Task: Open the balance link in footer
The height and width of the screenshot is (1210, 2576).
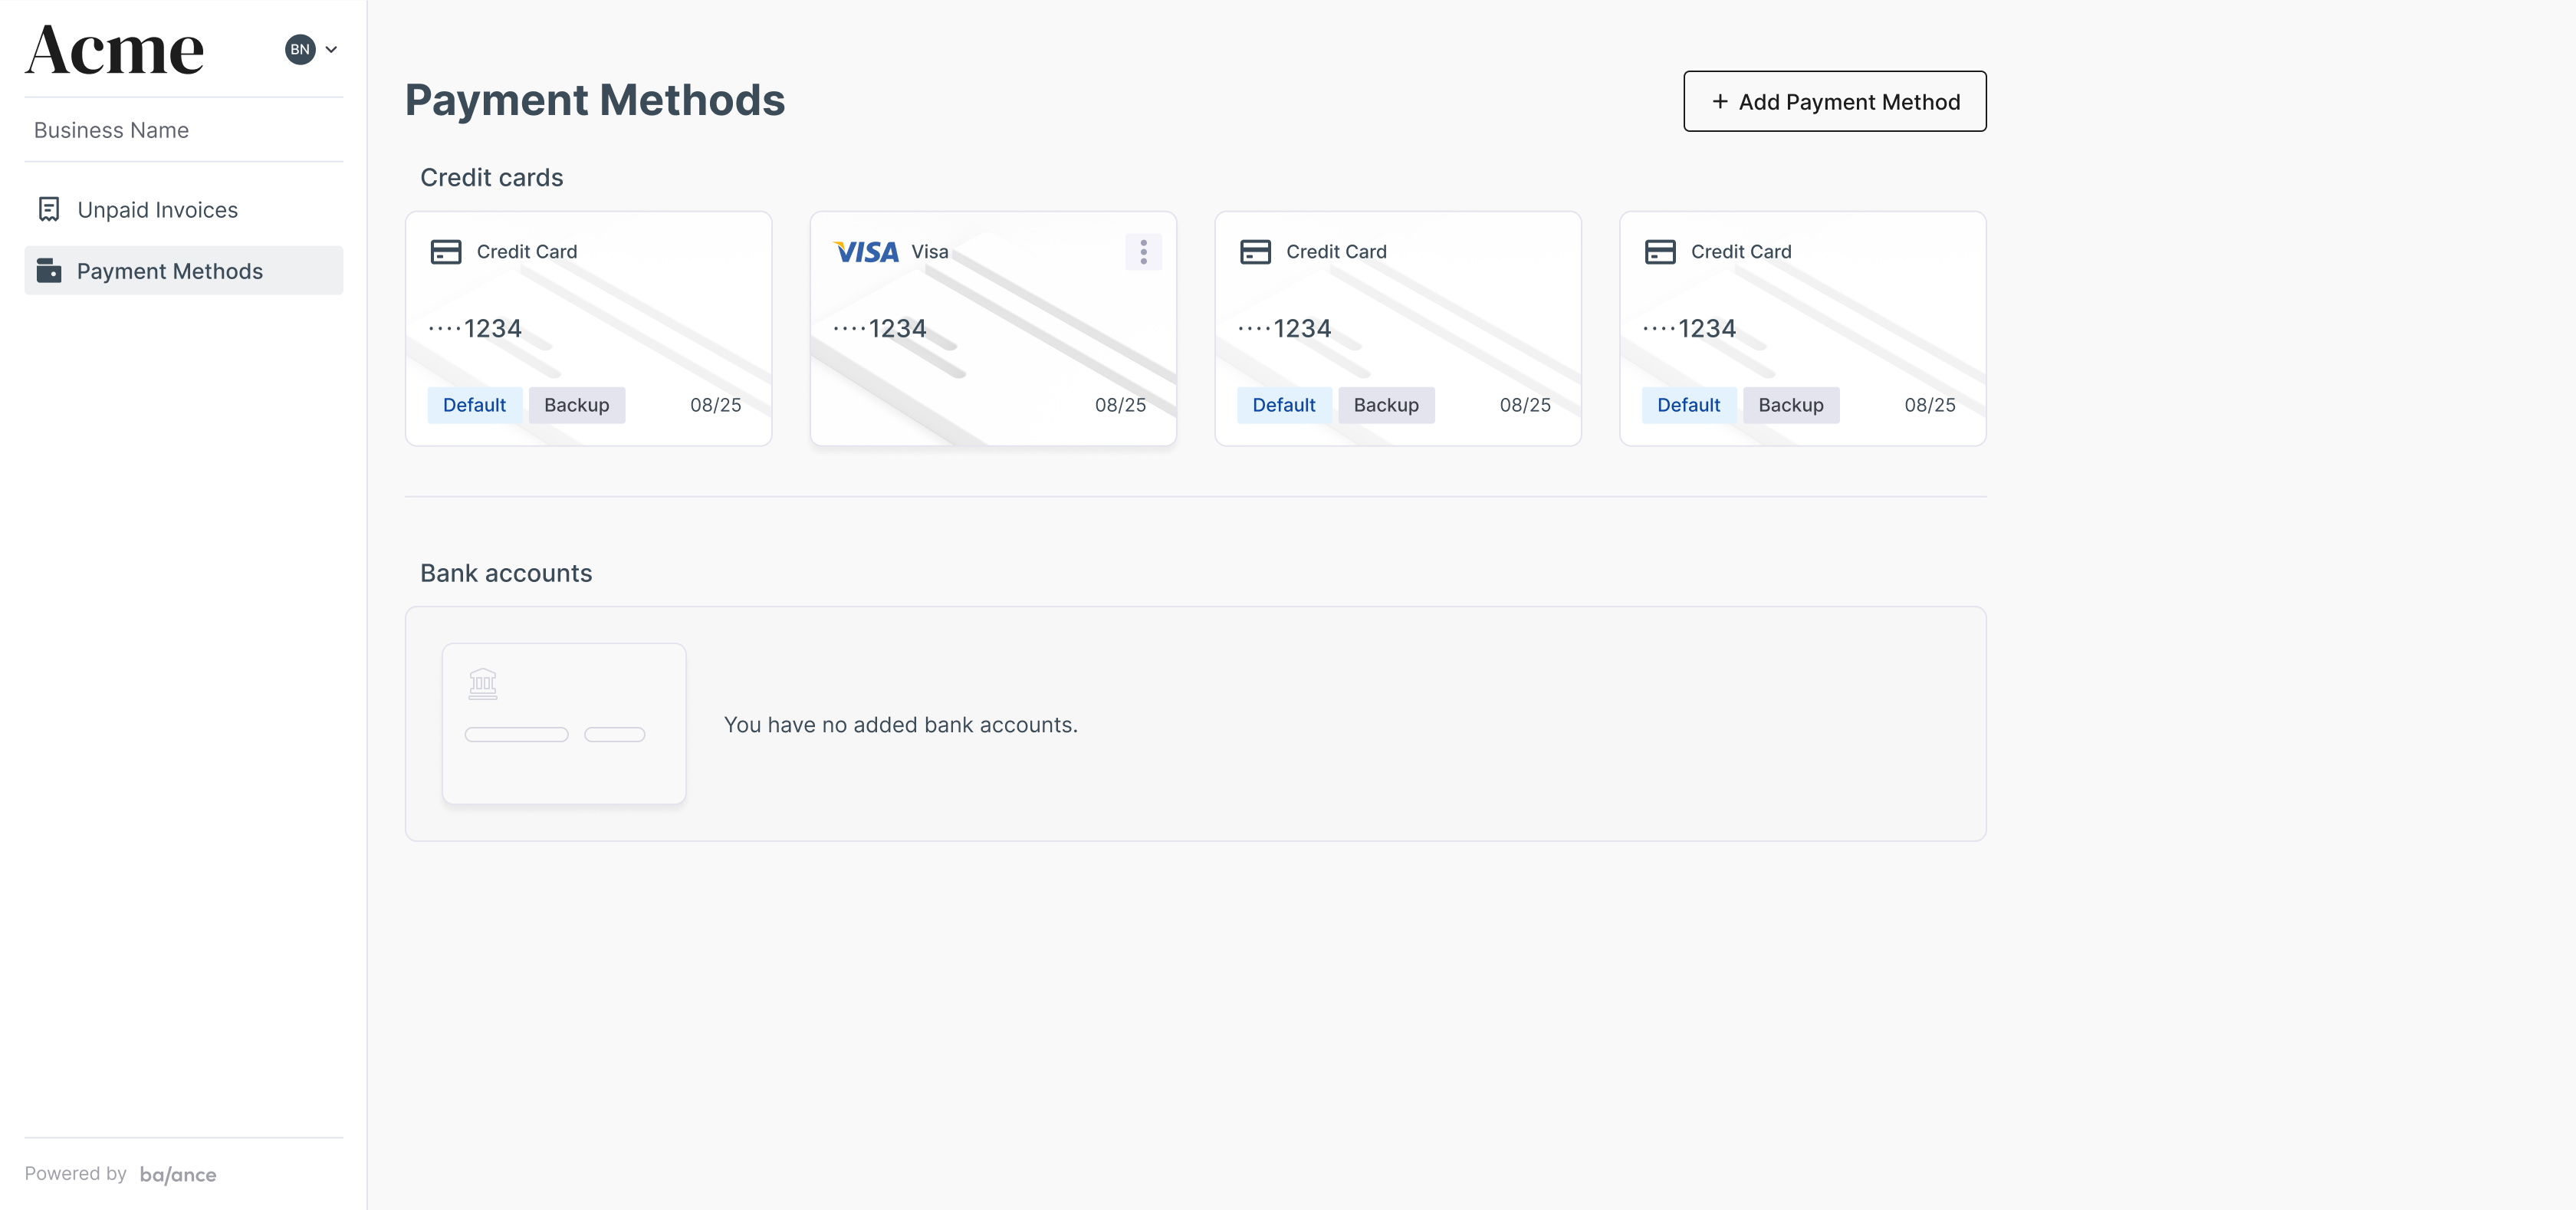Action: tap(178, 1174)
